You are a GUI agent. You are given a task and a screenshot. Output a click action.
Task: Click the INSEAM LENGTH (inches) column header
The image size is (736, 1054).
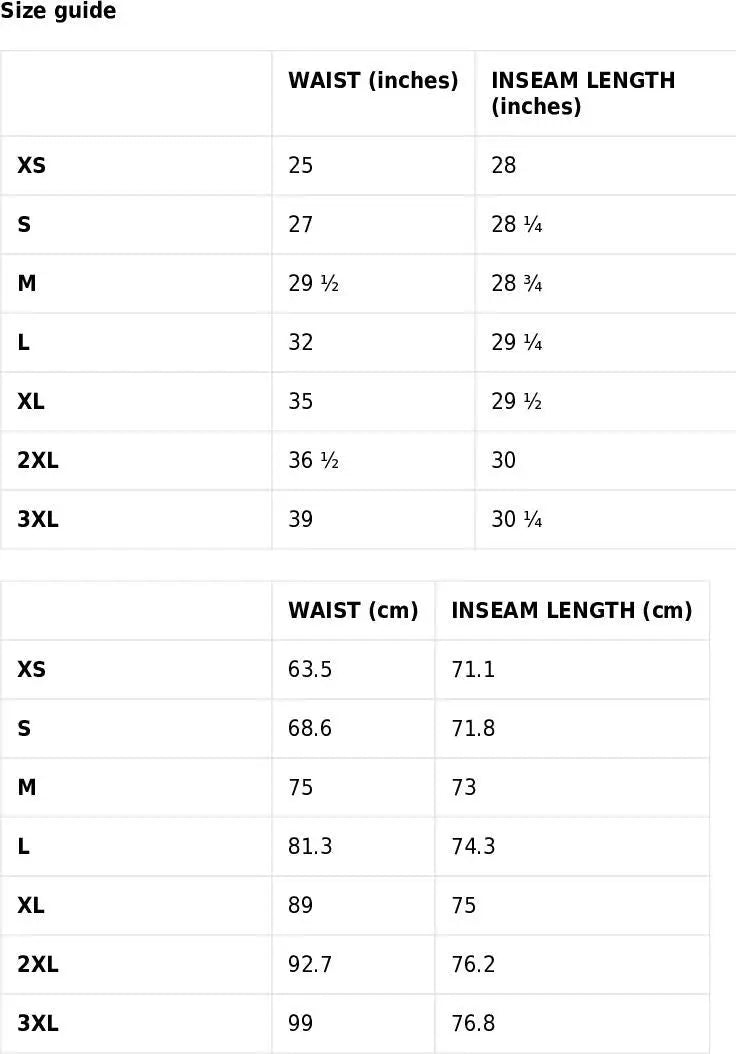point(583,93)
